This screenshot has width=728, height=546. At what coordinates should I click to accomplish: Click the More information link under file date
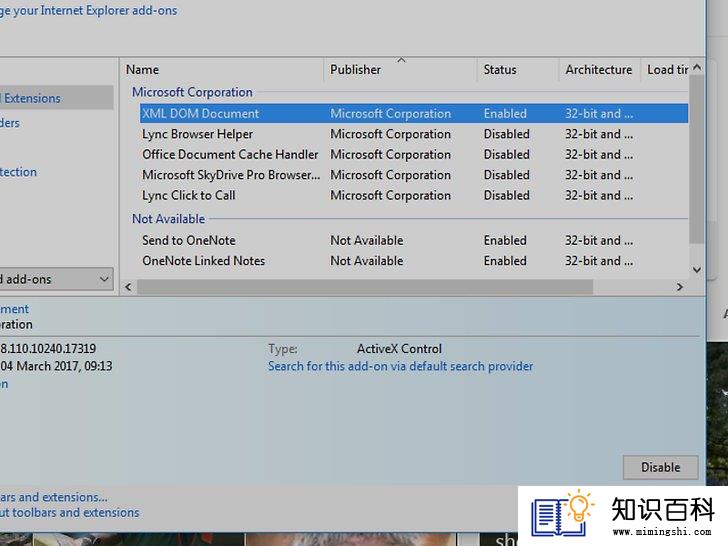4,384
